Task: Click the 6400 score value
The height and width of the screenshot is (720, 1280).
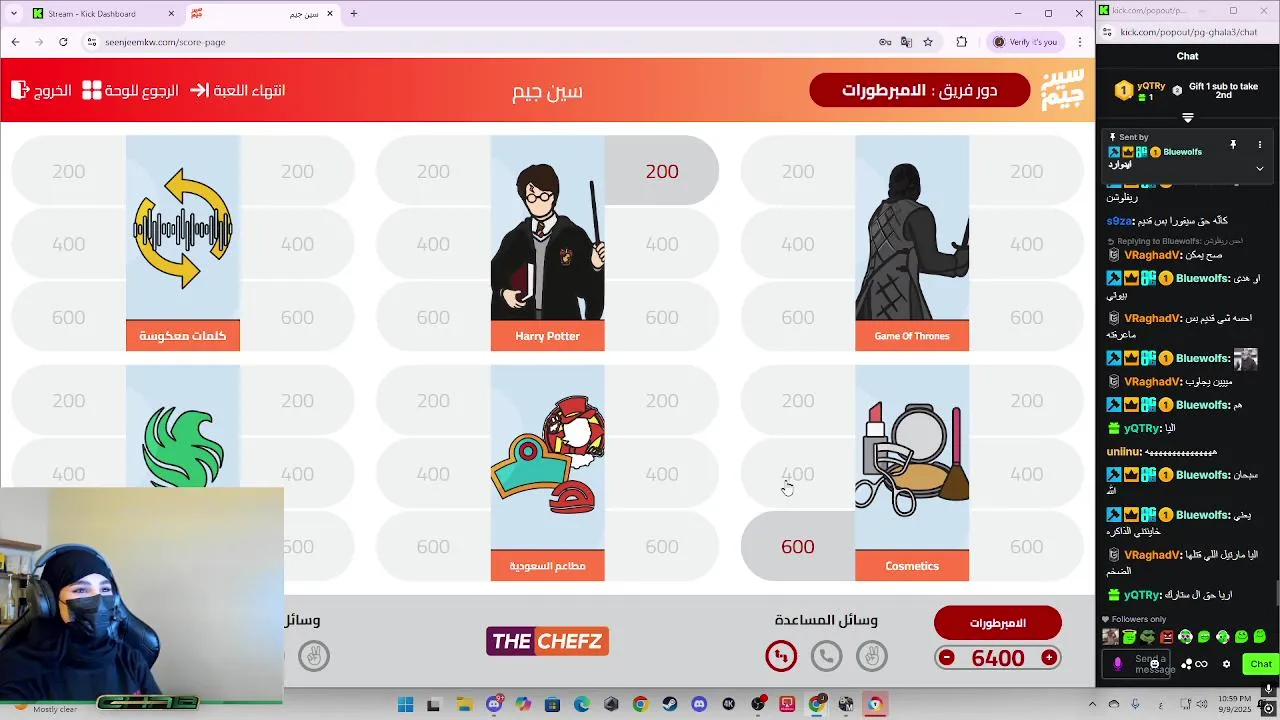Action: click(x=998, y=658)
